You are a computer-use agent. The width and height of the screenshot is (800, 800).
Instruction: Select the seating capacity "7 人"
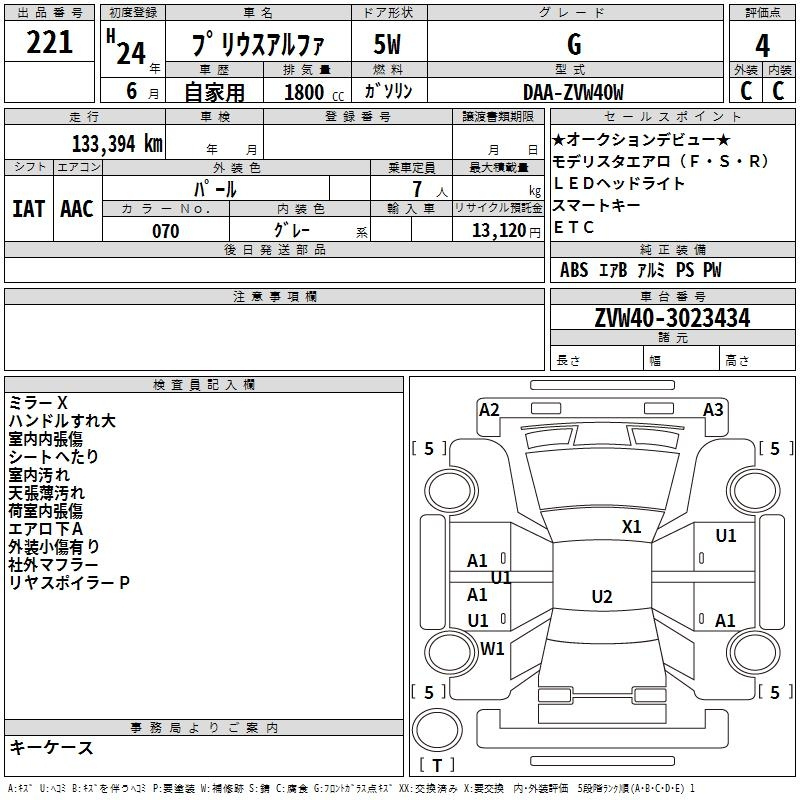430,189
